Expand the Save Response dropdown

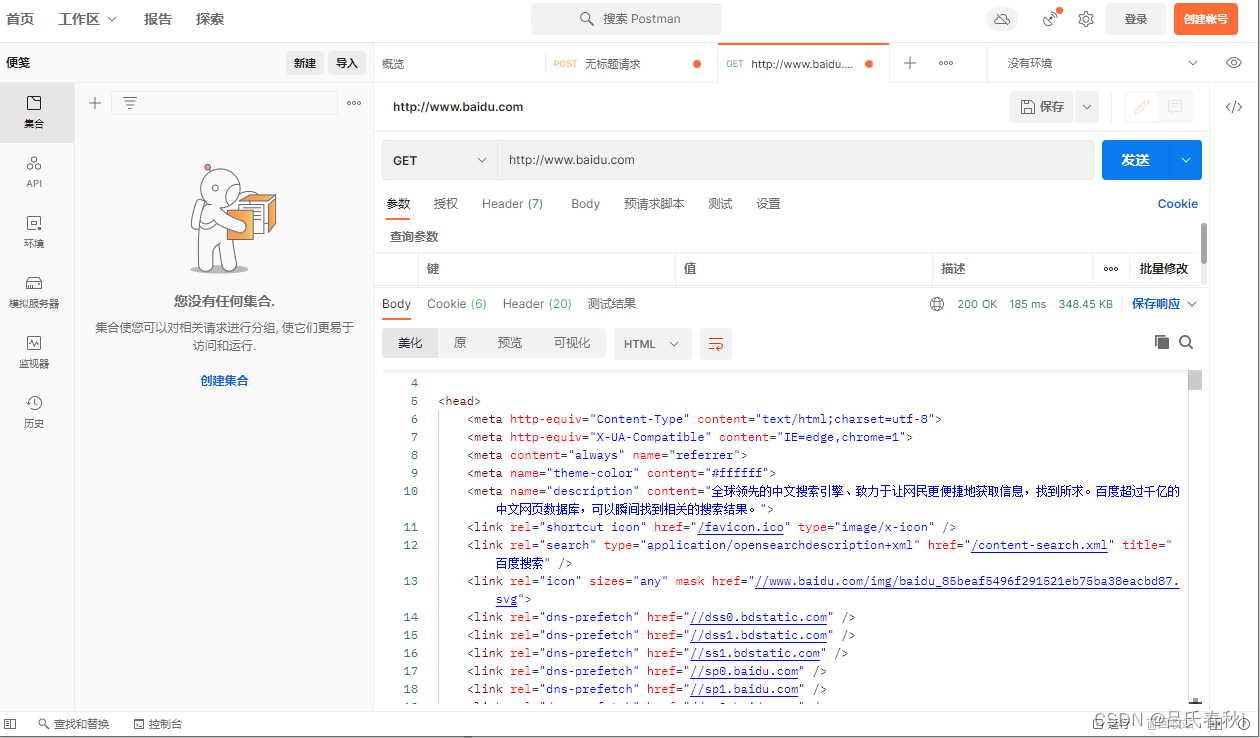pos(1164,304)
